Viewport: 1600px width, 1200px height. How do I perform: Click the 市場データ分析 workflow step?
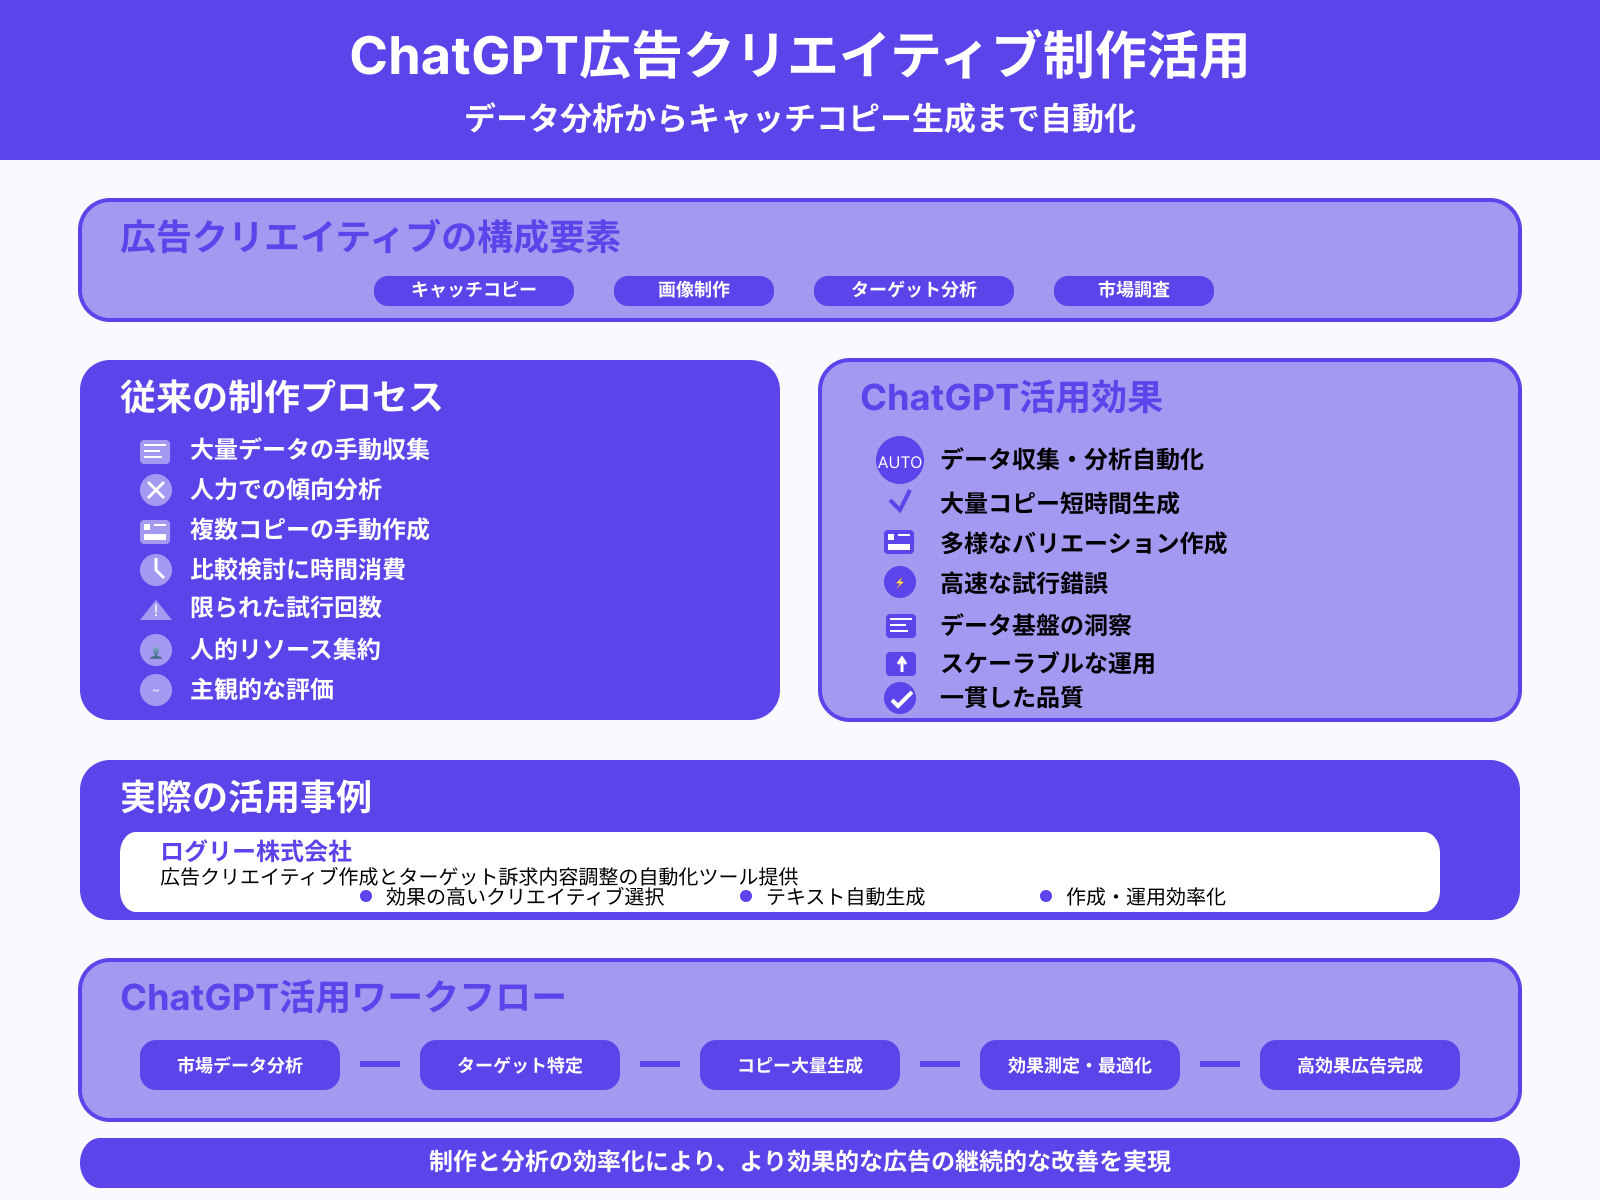(x=240, y=1065)
